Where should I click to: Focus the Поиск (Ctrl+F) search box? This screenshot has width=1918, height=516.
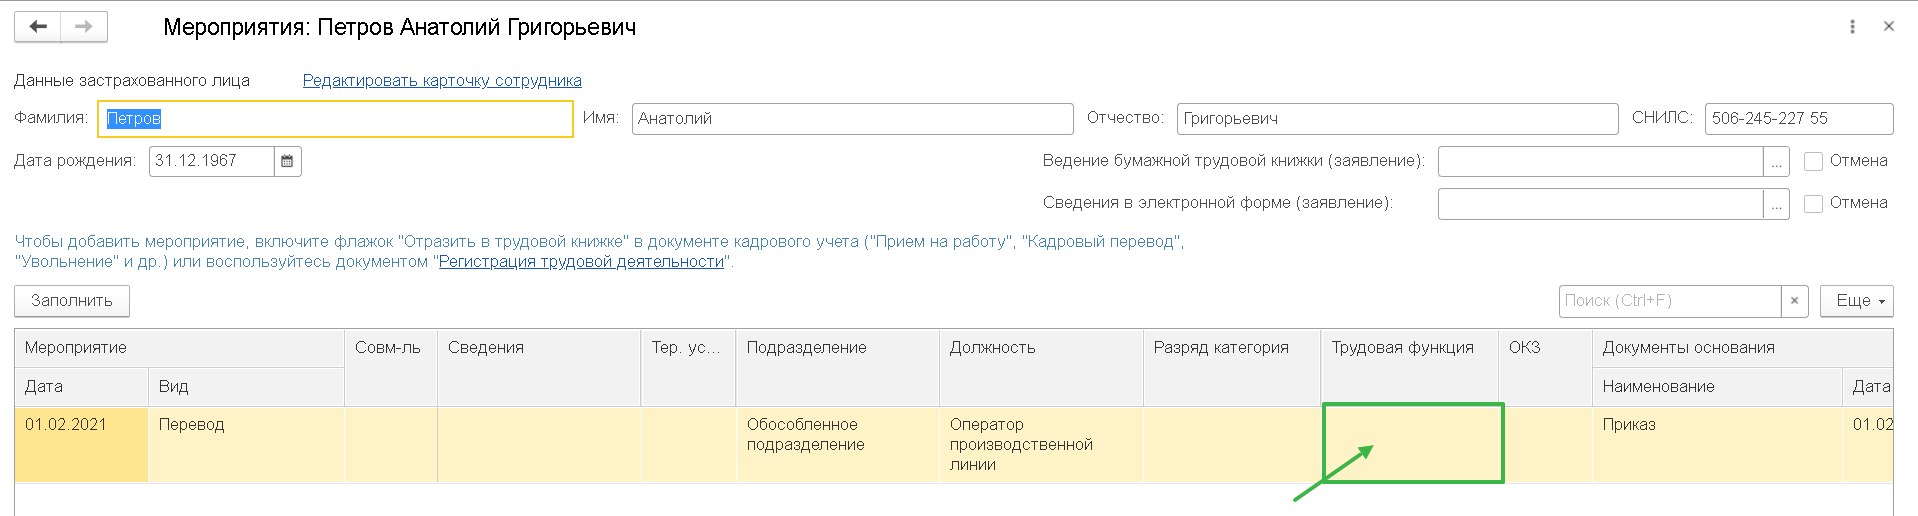click(1669, 301)
